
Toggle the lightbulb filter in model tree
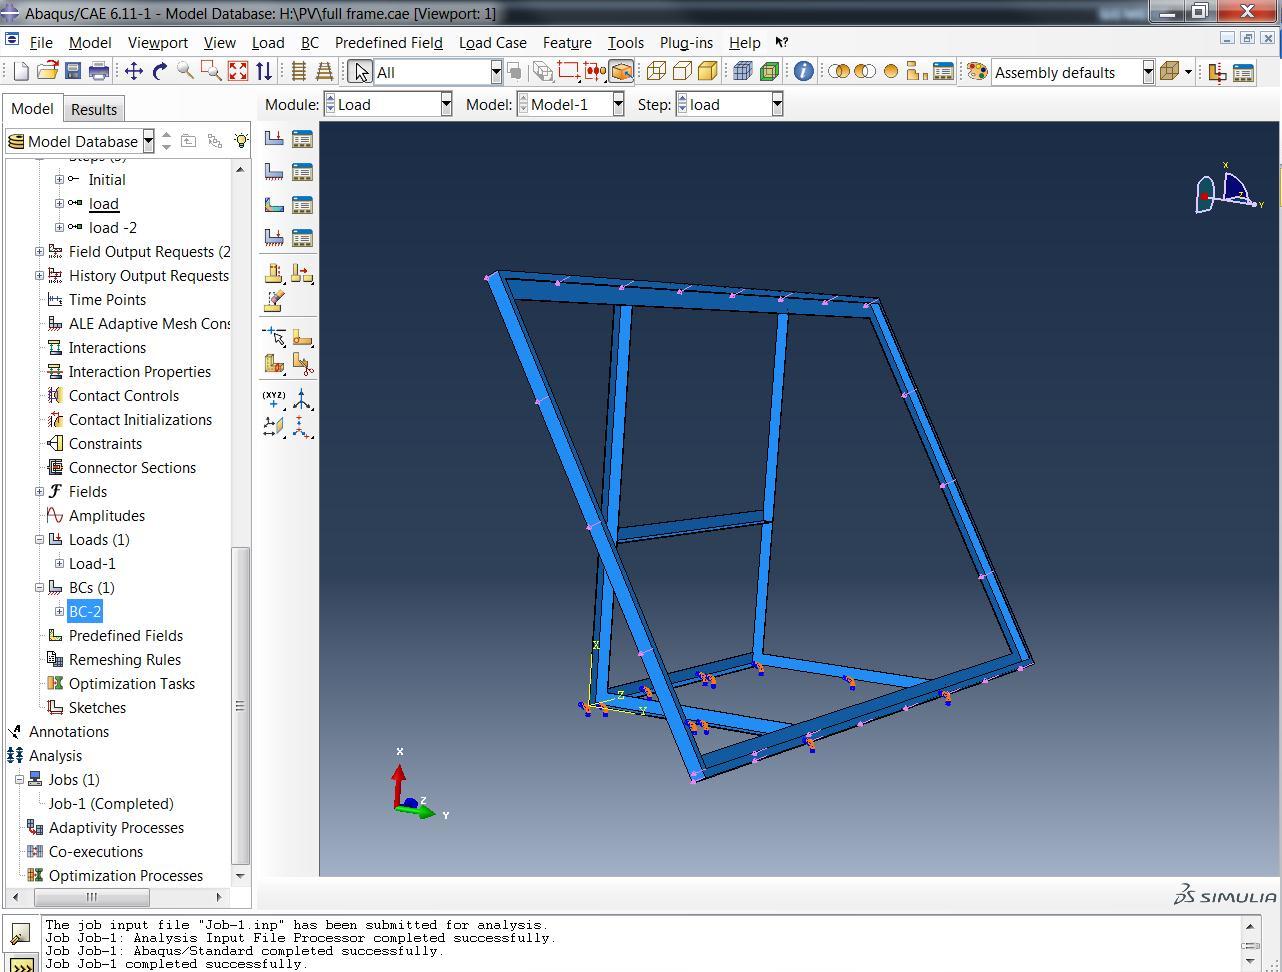pos(241,141)
